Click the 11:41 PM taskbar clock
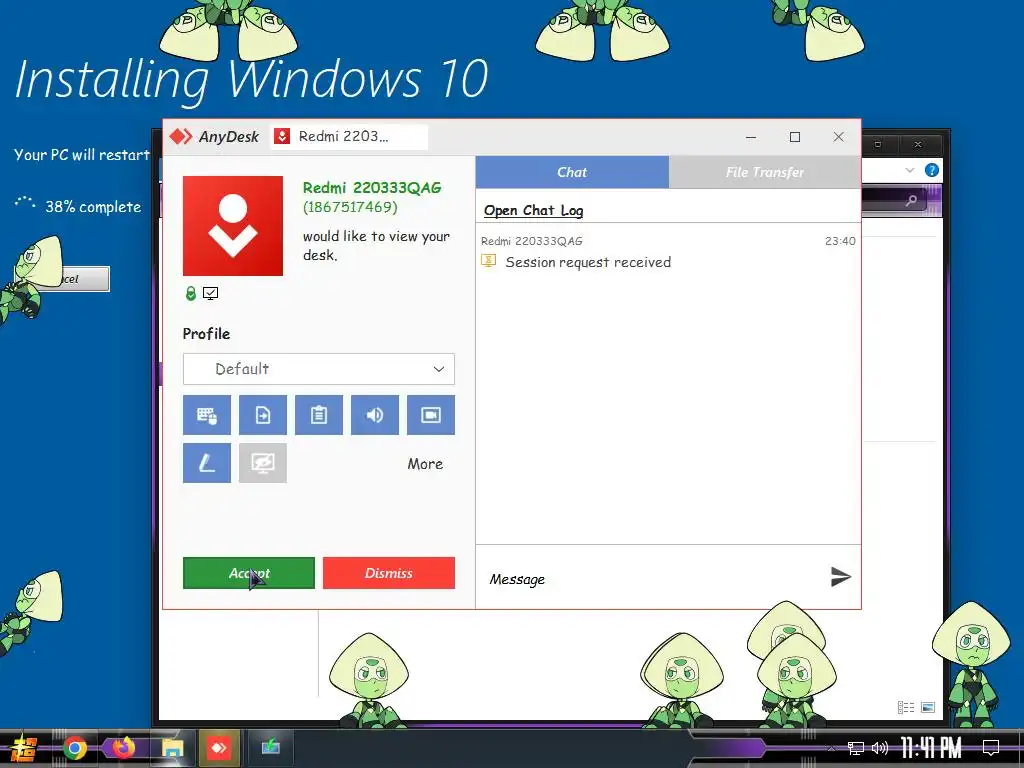Screen dimensions: 1024x768 coord(931,748)
